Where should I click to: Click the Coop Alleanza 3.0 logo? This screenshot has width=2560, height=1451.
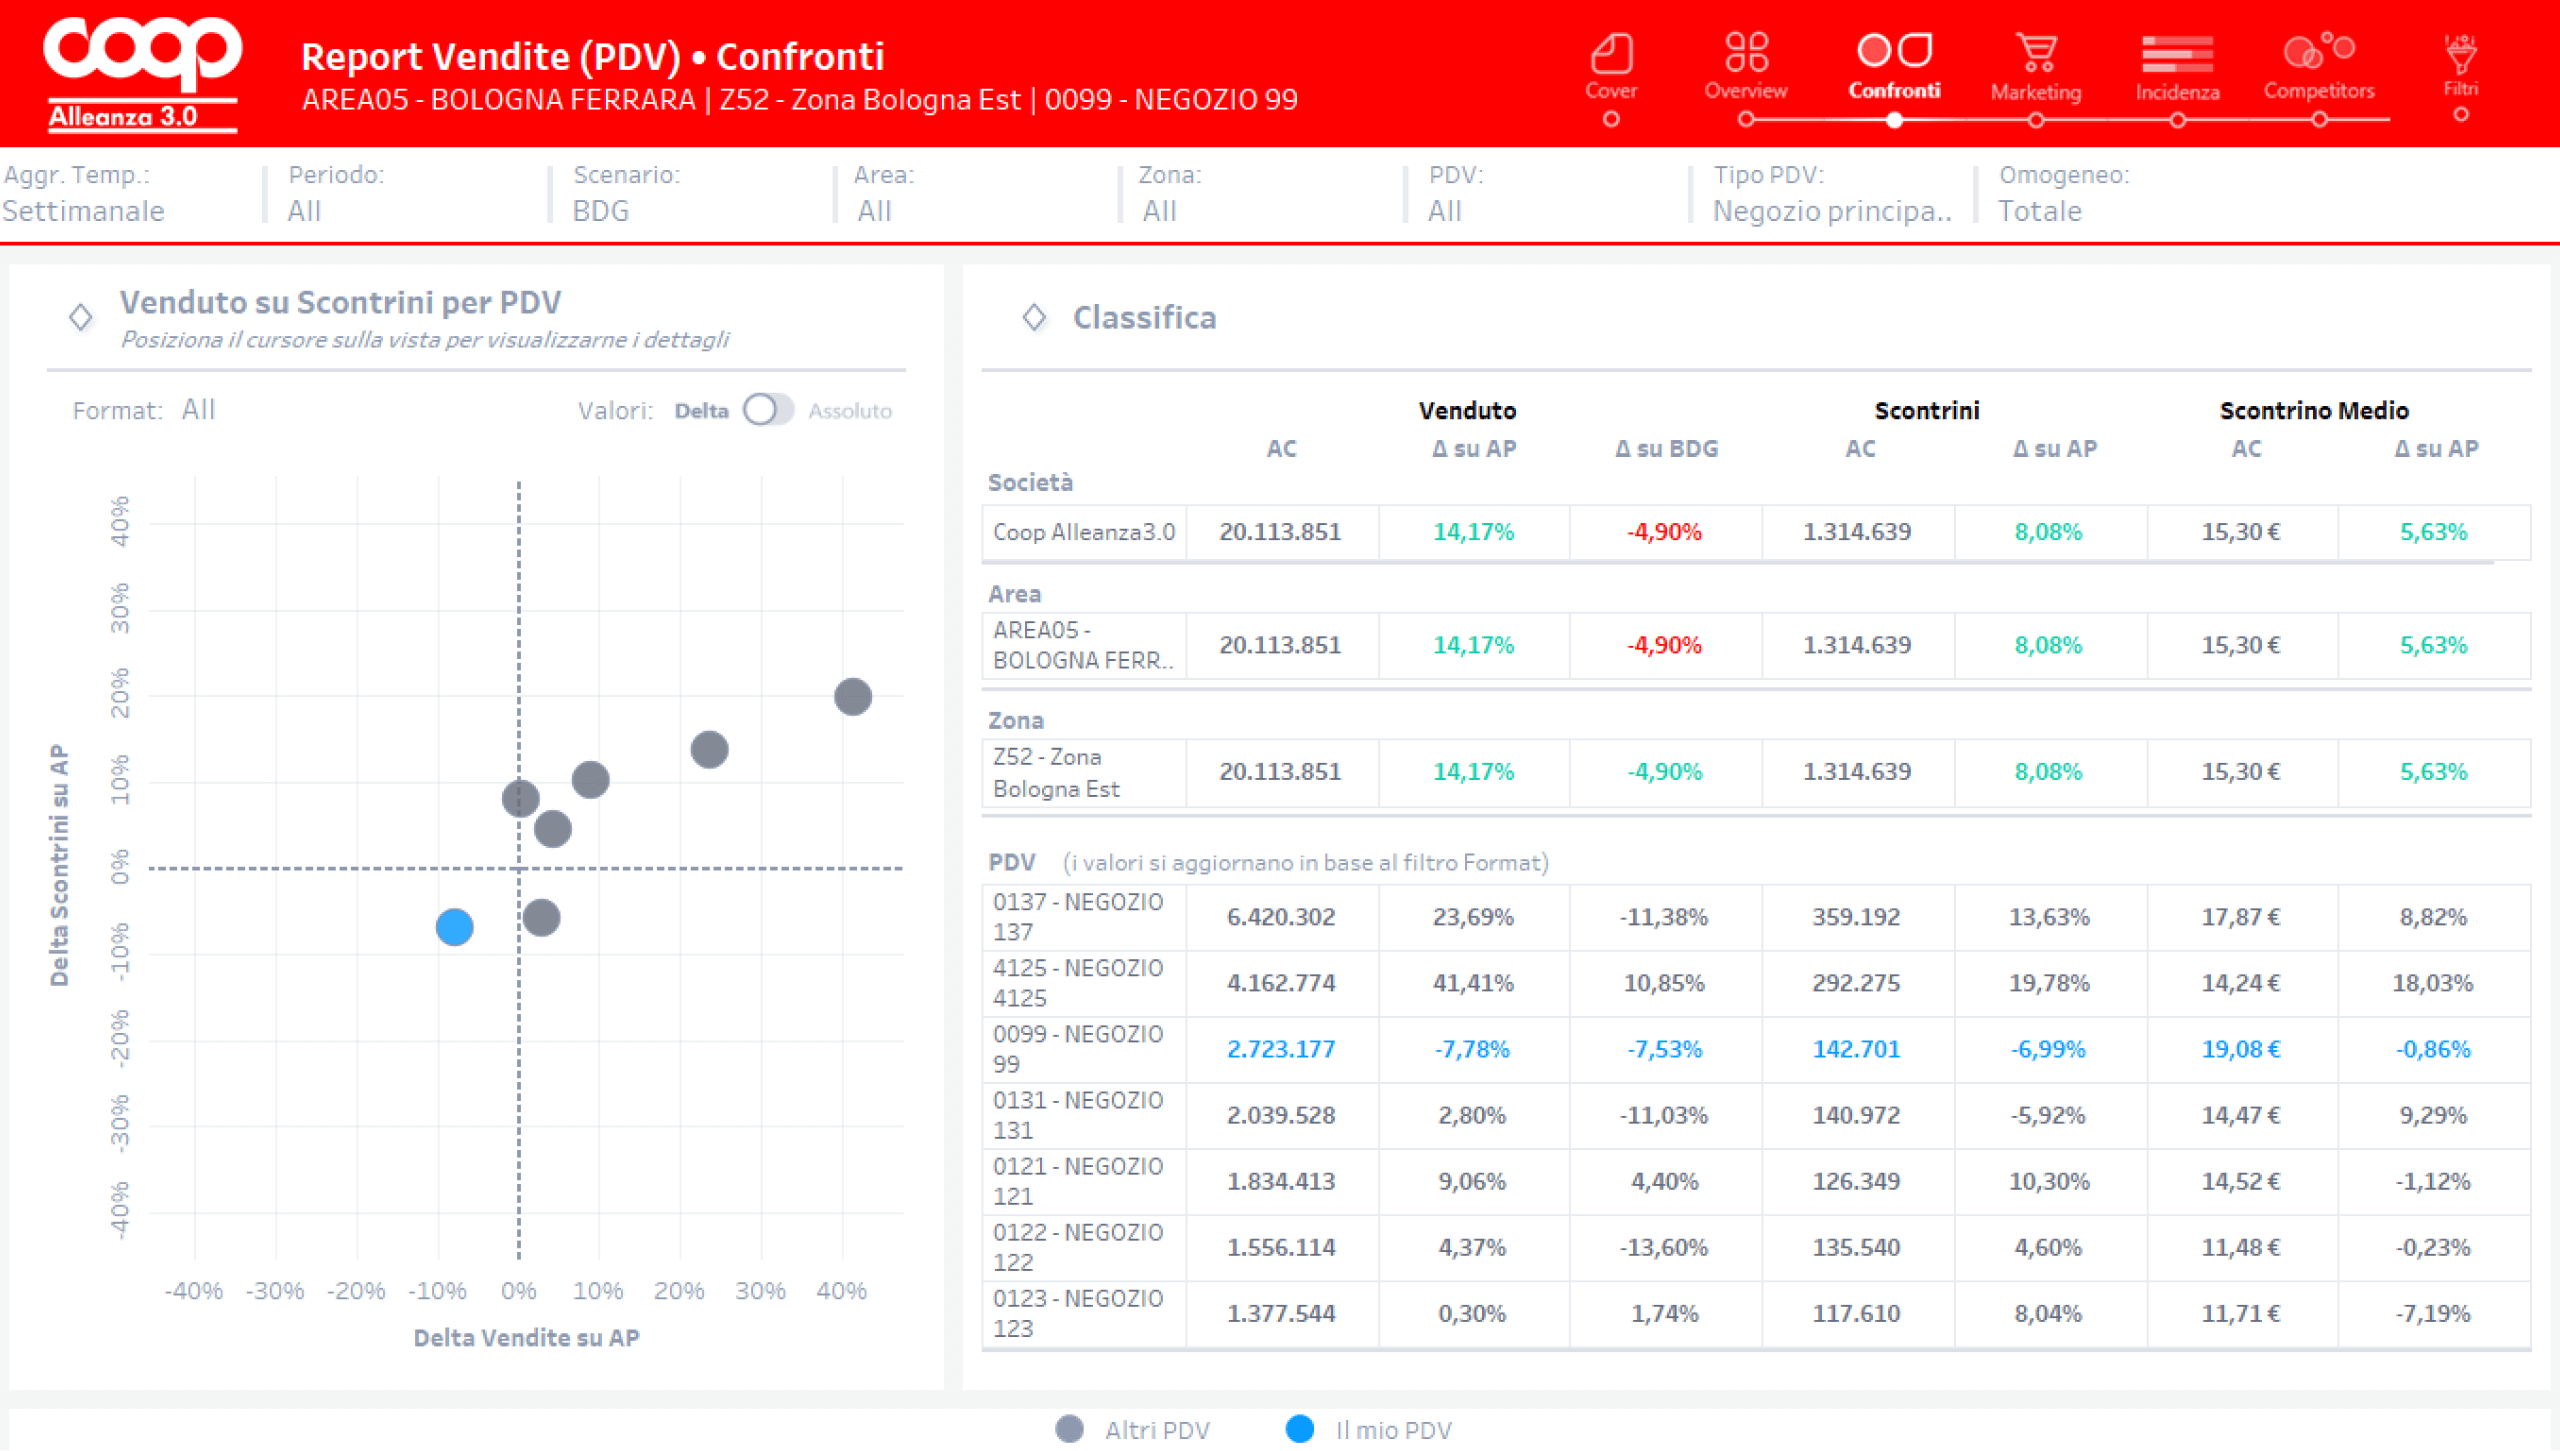[x=142, y=73]
